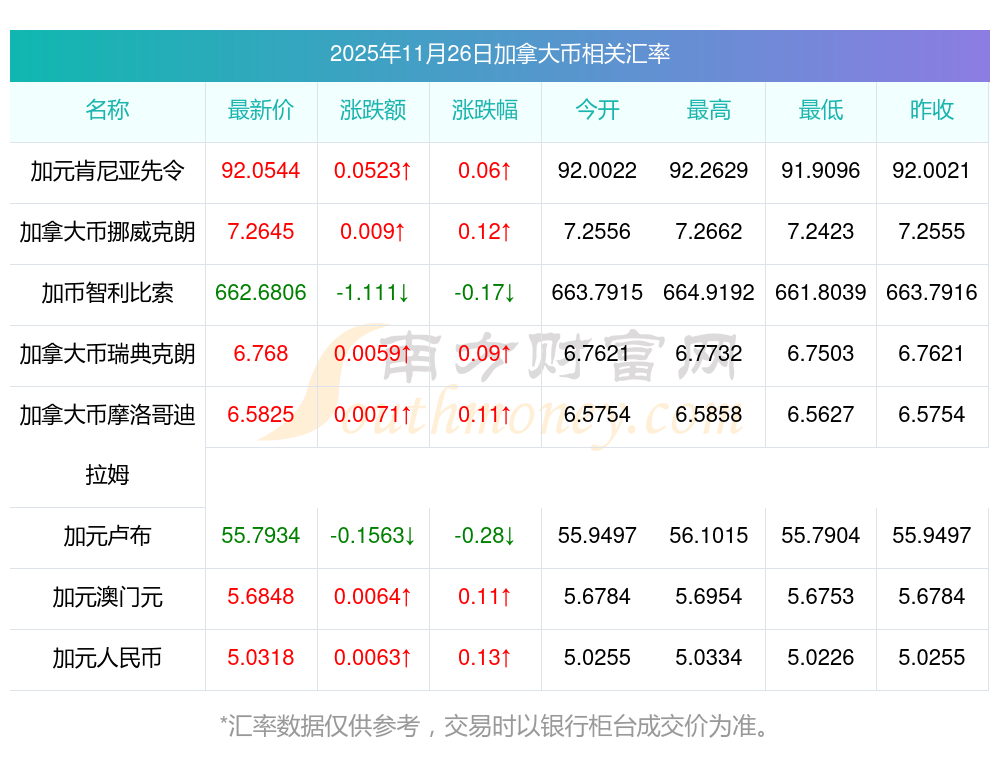Click the 最高 column header

coord(709,111)
